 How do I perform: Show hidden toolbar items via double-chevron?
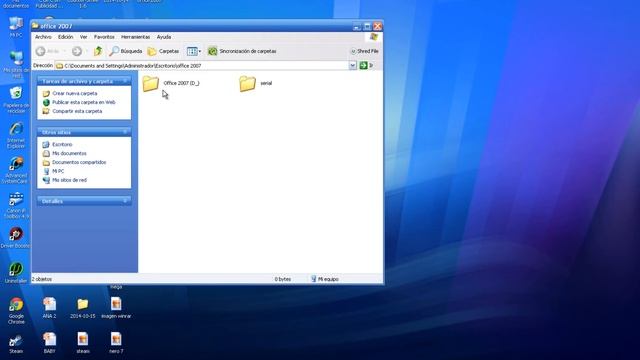point(371,65)
